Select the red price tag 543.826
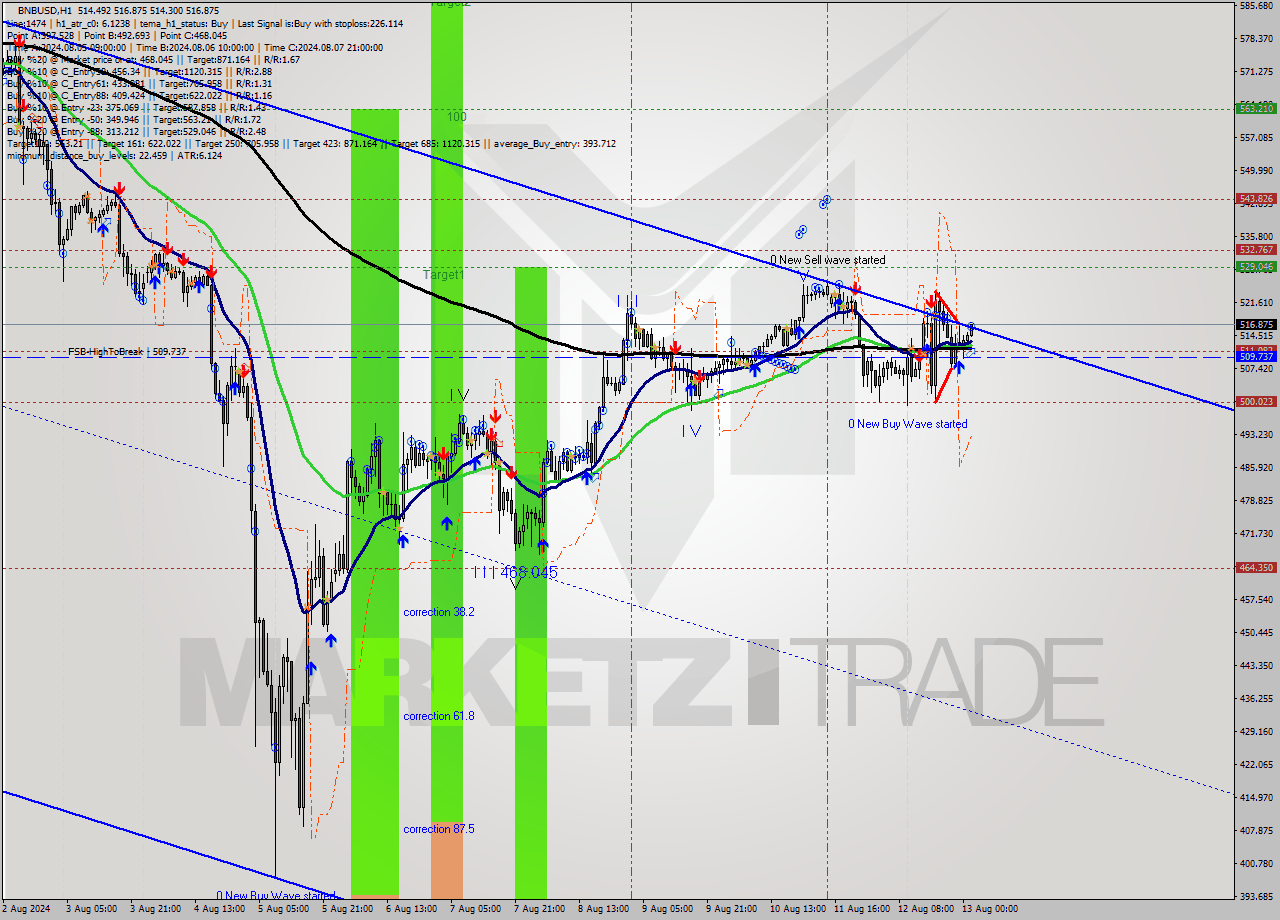The width and height of the screenshot is (1280, 920). point(1256,199)
